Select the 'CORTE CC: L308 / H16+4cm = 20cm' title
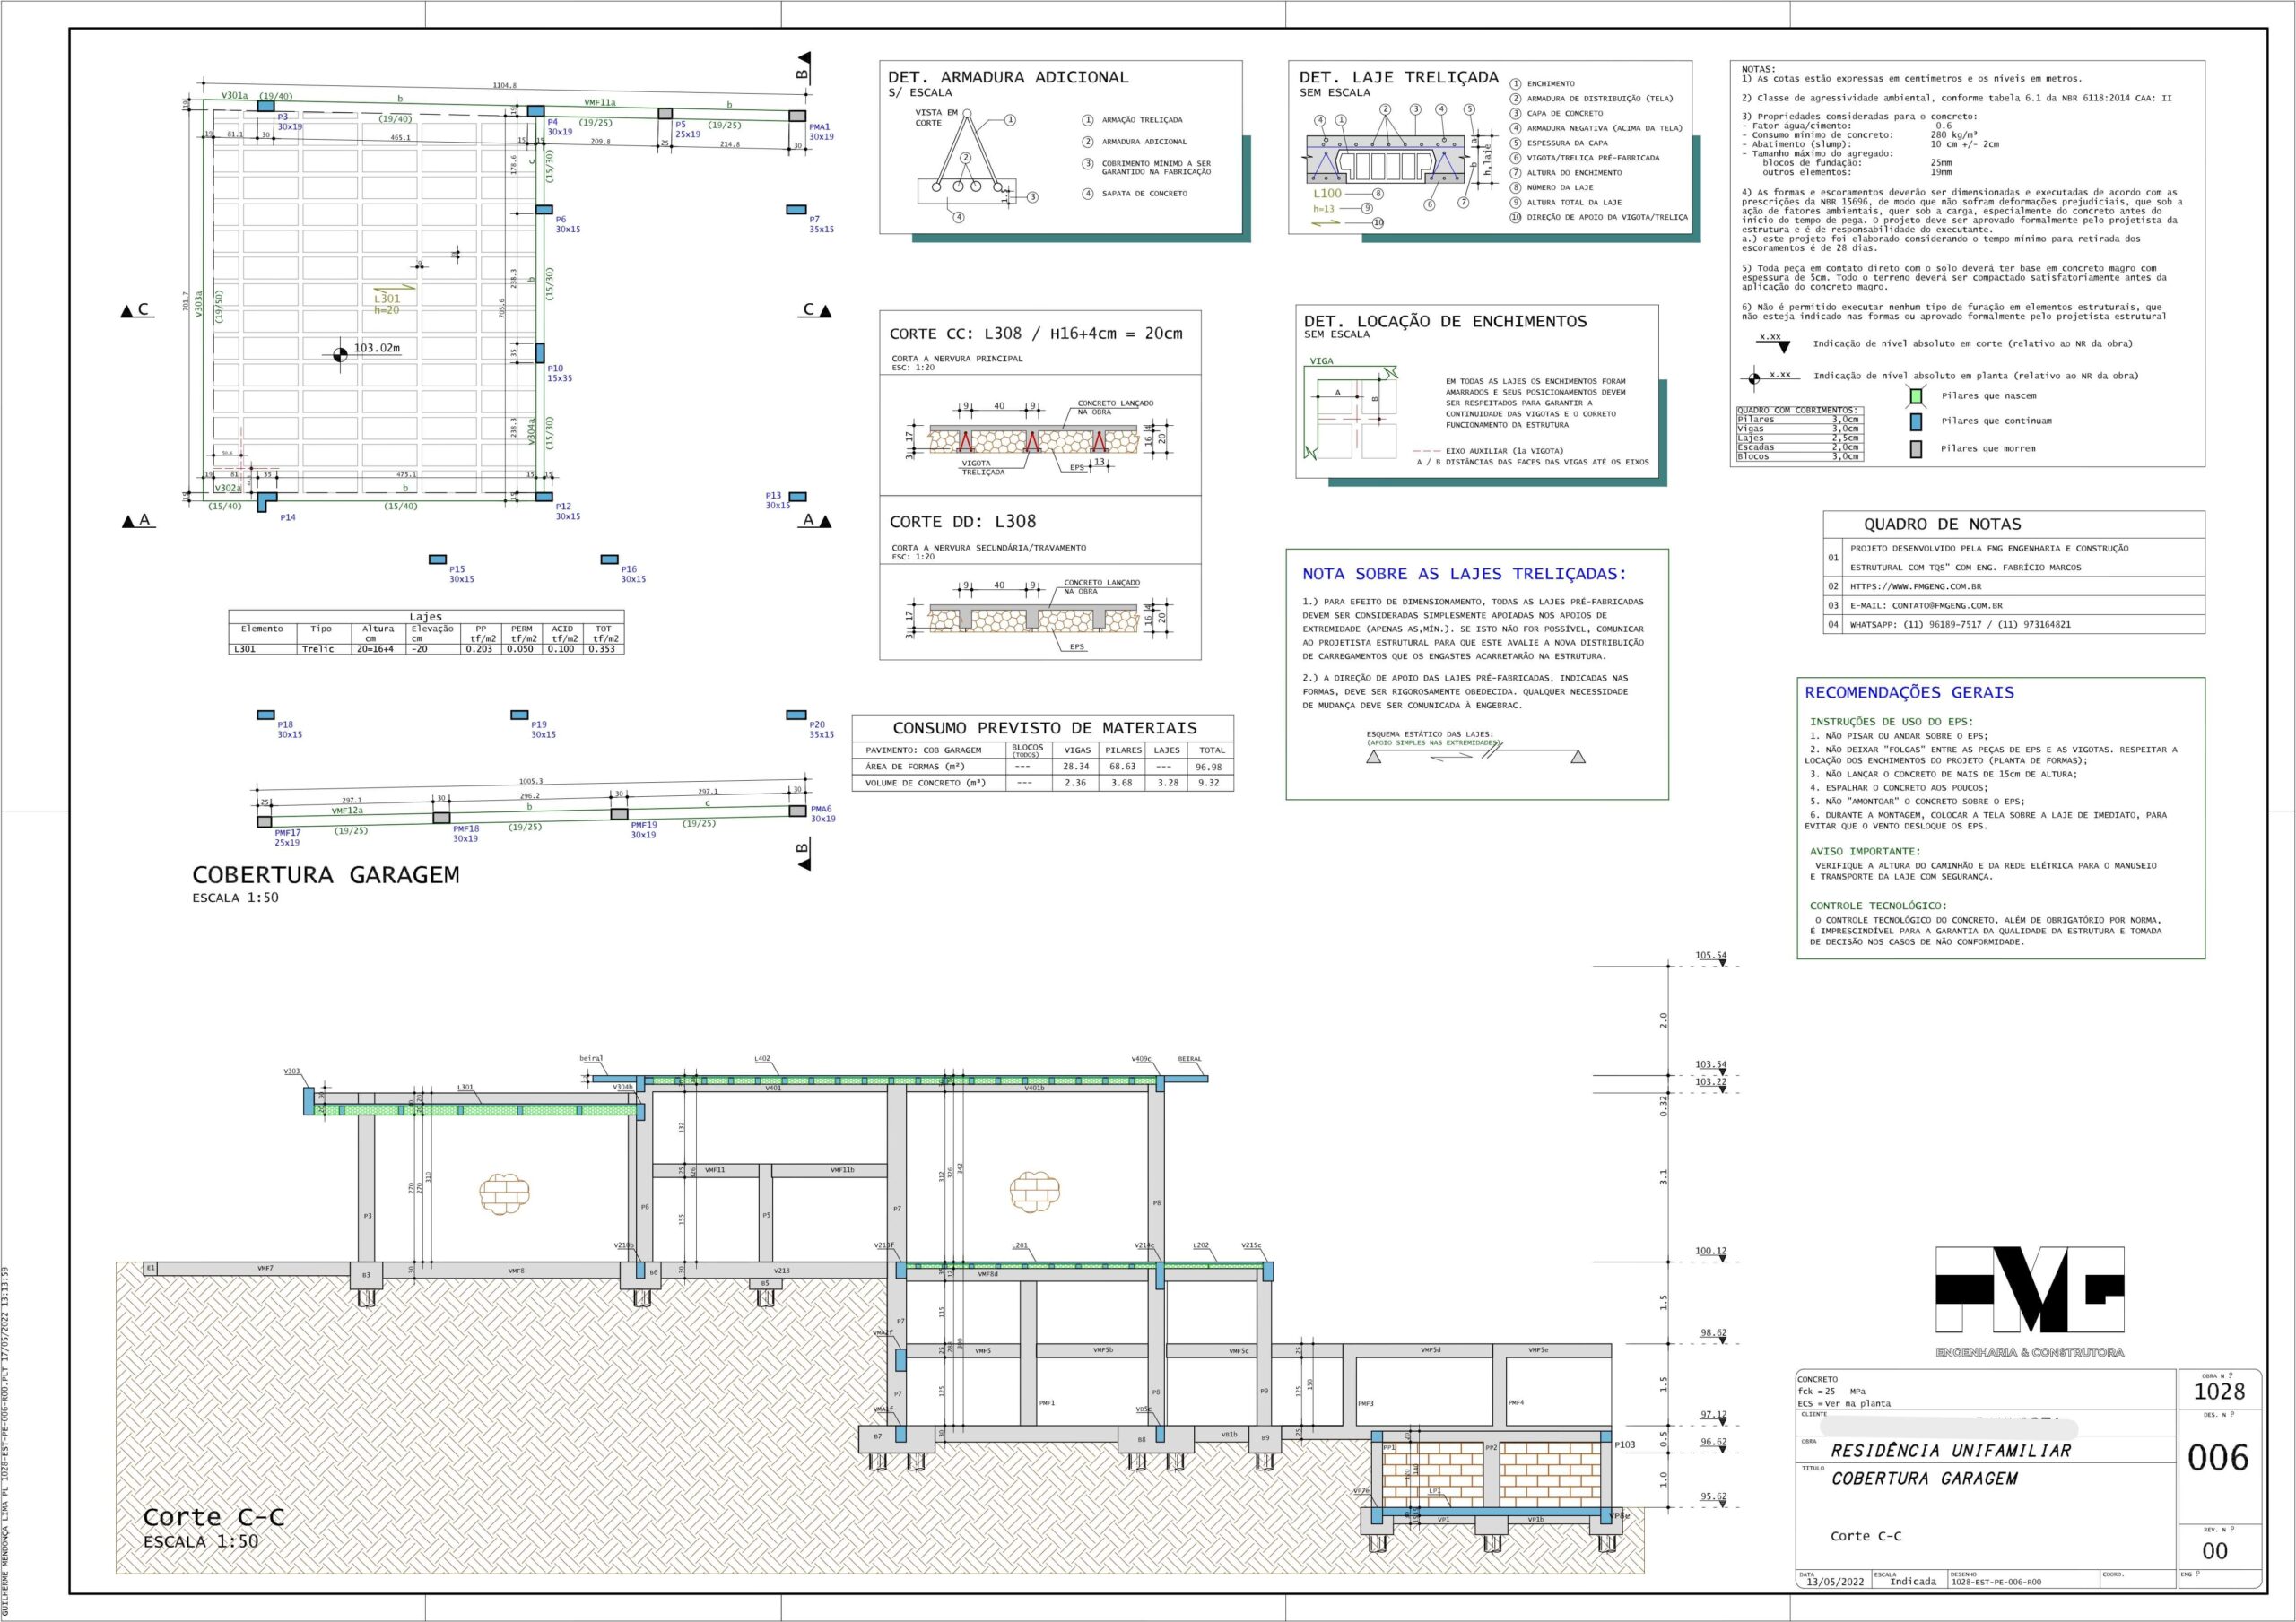Screen dimensions: 2296x1622 tap(1036, 334)
